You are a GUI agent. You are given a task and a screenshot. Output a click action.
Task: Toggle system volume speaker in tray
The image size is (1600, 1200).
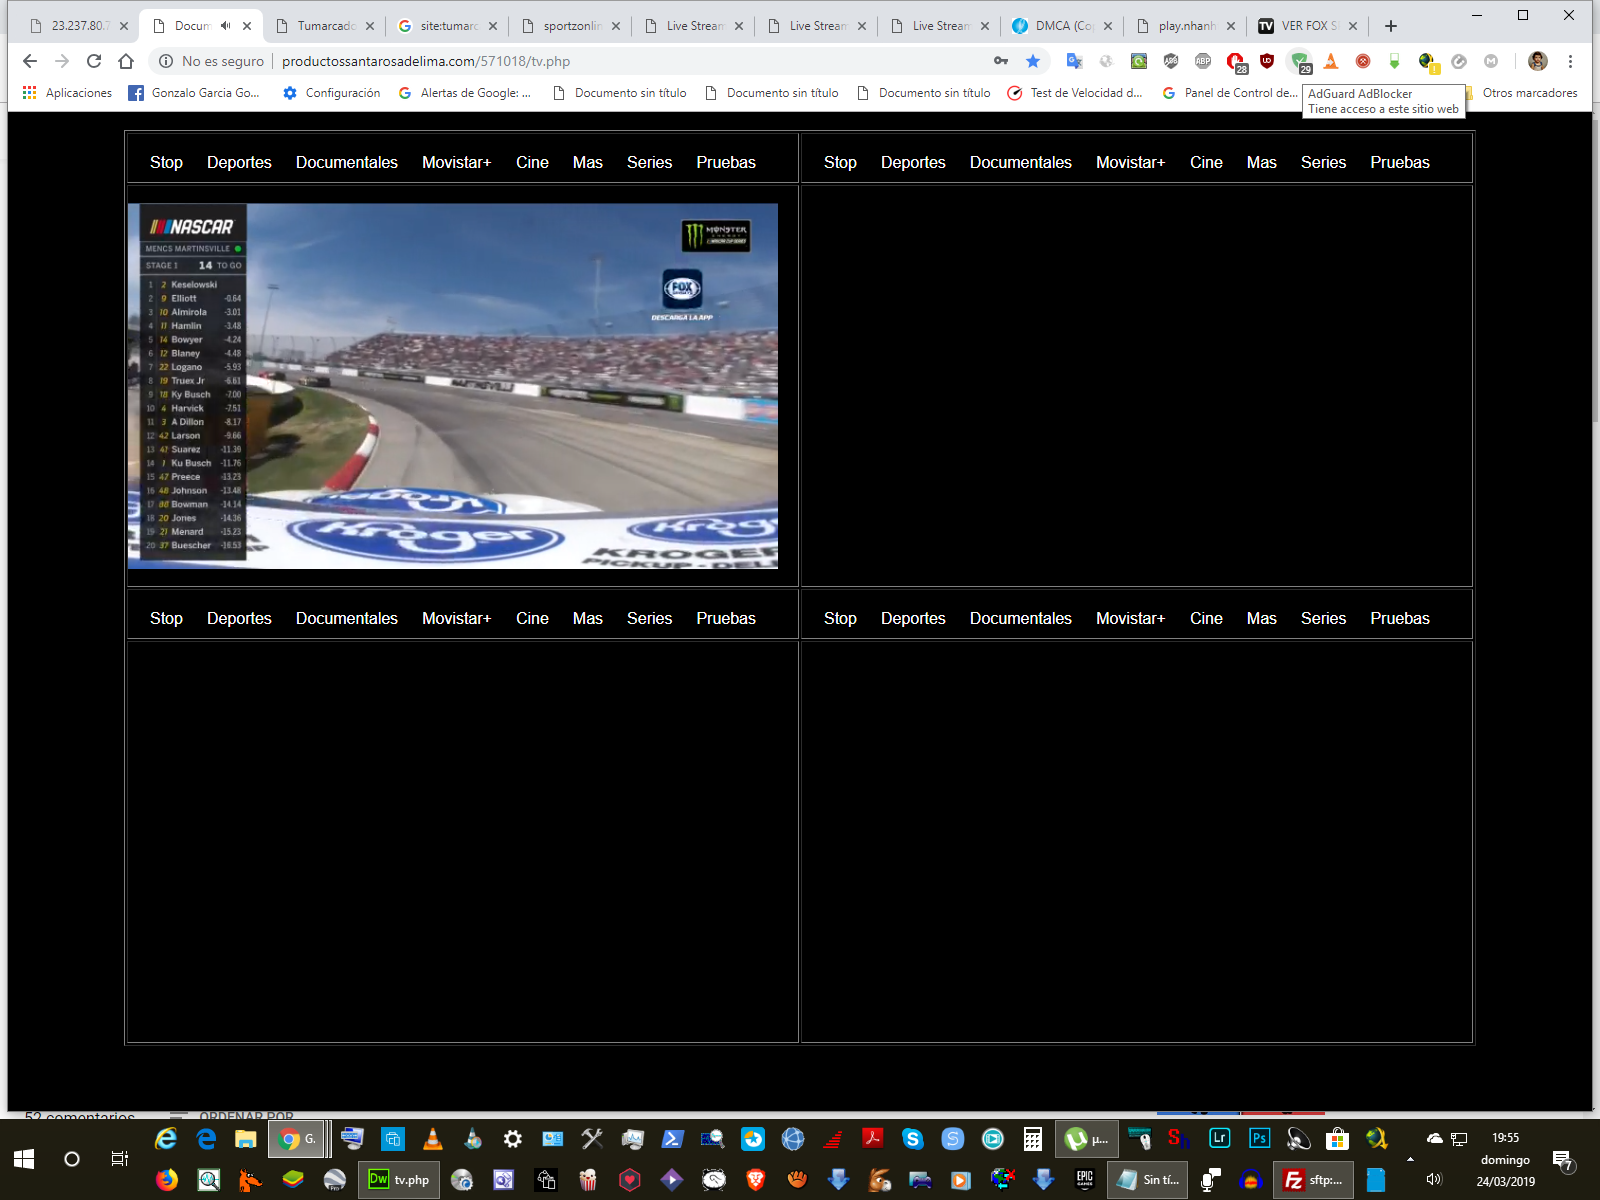(1434, 1180)
